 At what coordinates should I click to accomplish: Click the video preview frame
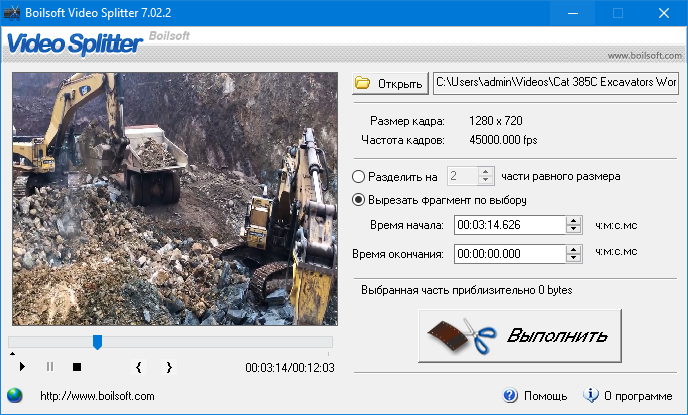(173, 199)
